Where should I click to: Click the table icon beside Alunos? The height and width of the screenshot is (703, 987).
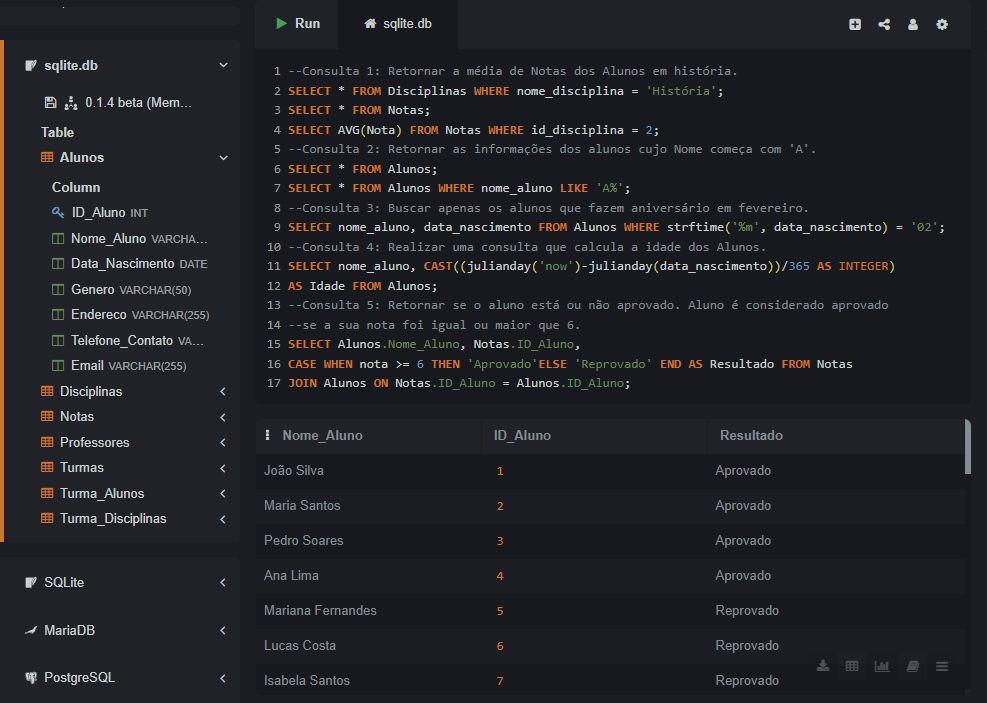pos(47,157)
